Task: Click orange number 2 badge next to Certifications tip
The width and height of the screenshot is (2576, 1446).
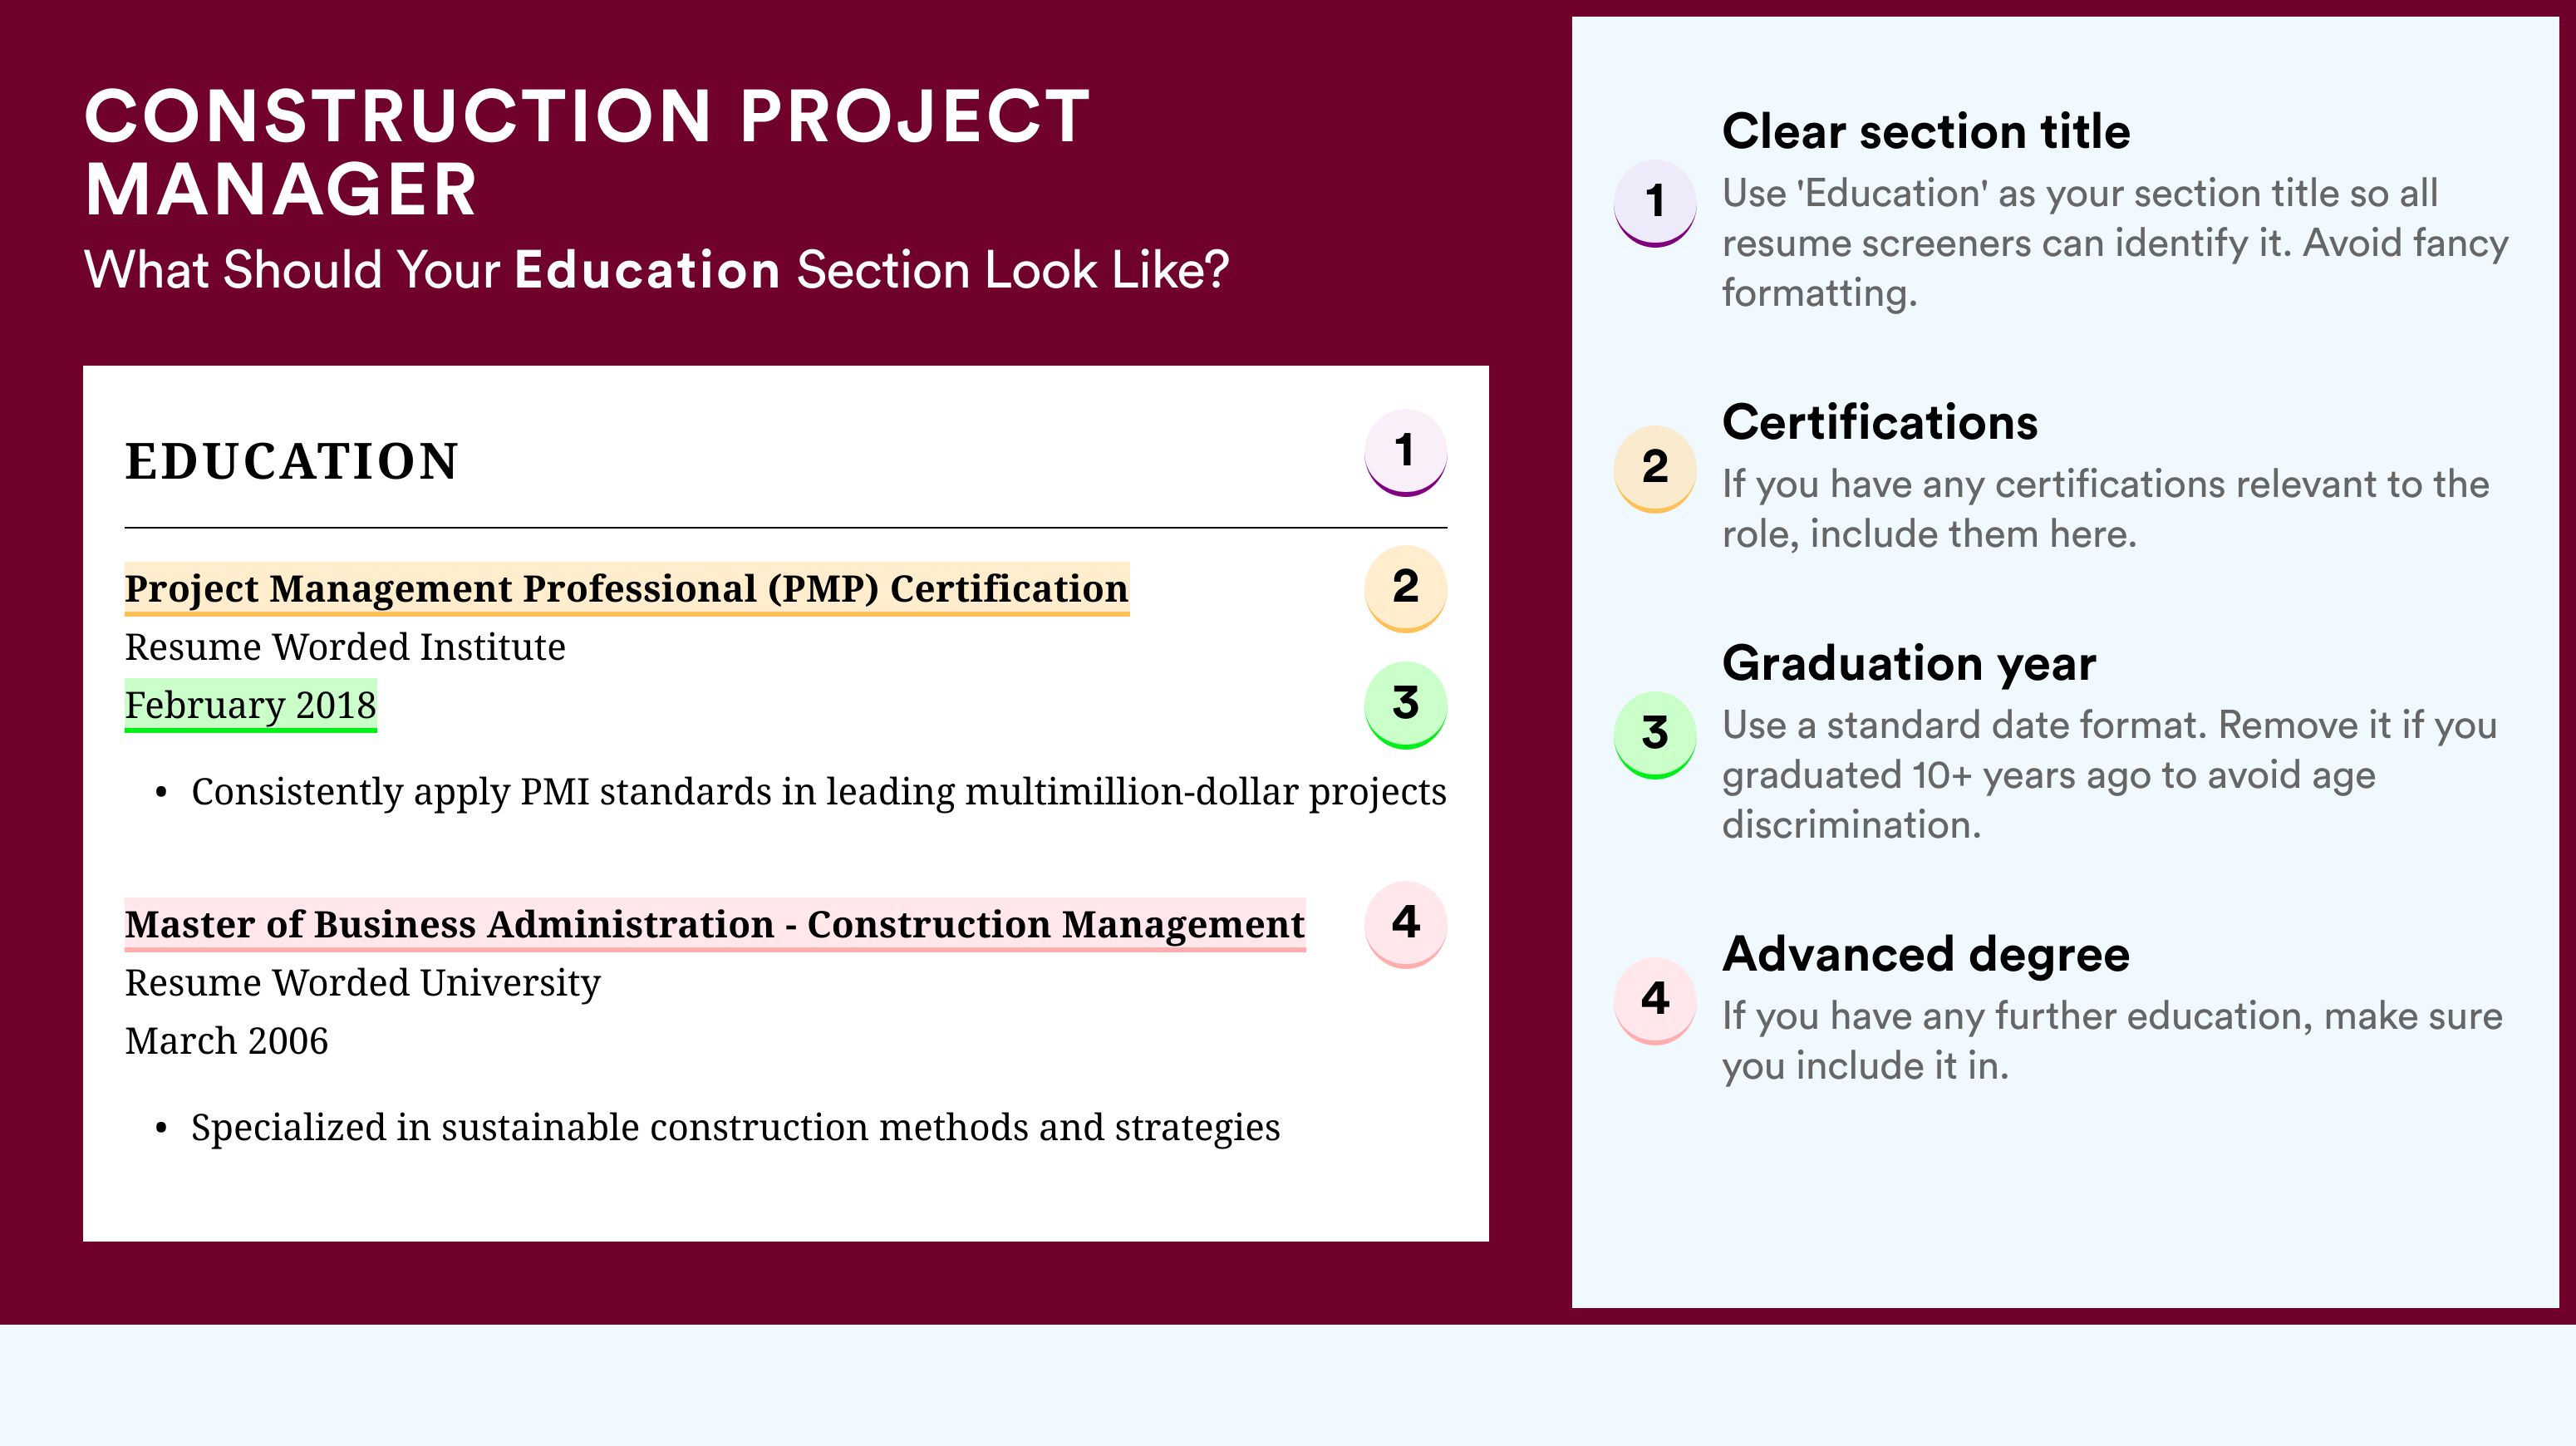Action: (x=1654, y=469)
